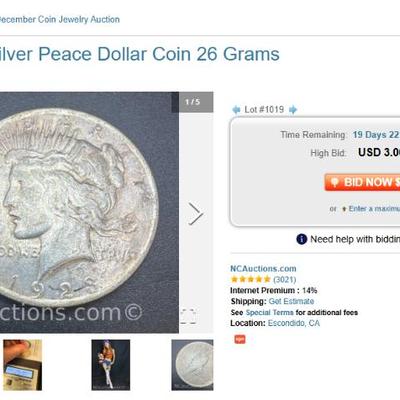The width and height of the screenshot is (400, 400).
Task: Go to next lot with right arrow
Action: (x=293, y=110)
